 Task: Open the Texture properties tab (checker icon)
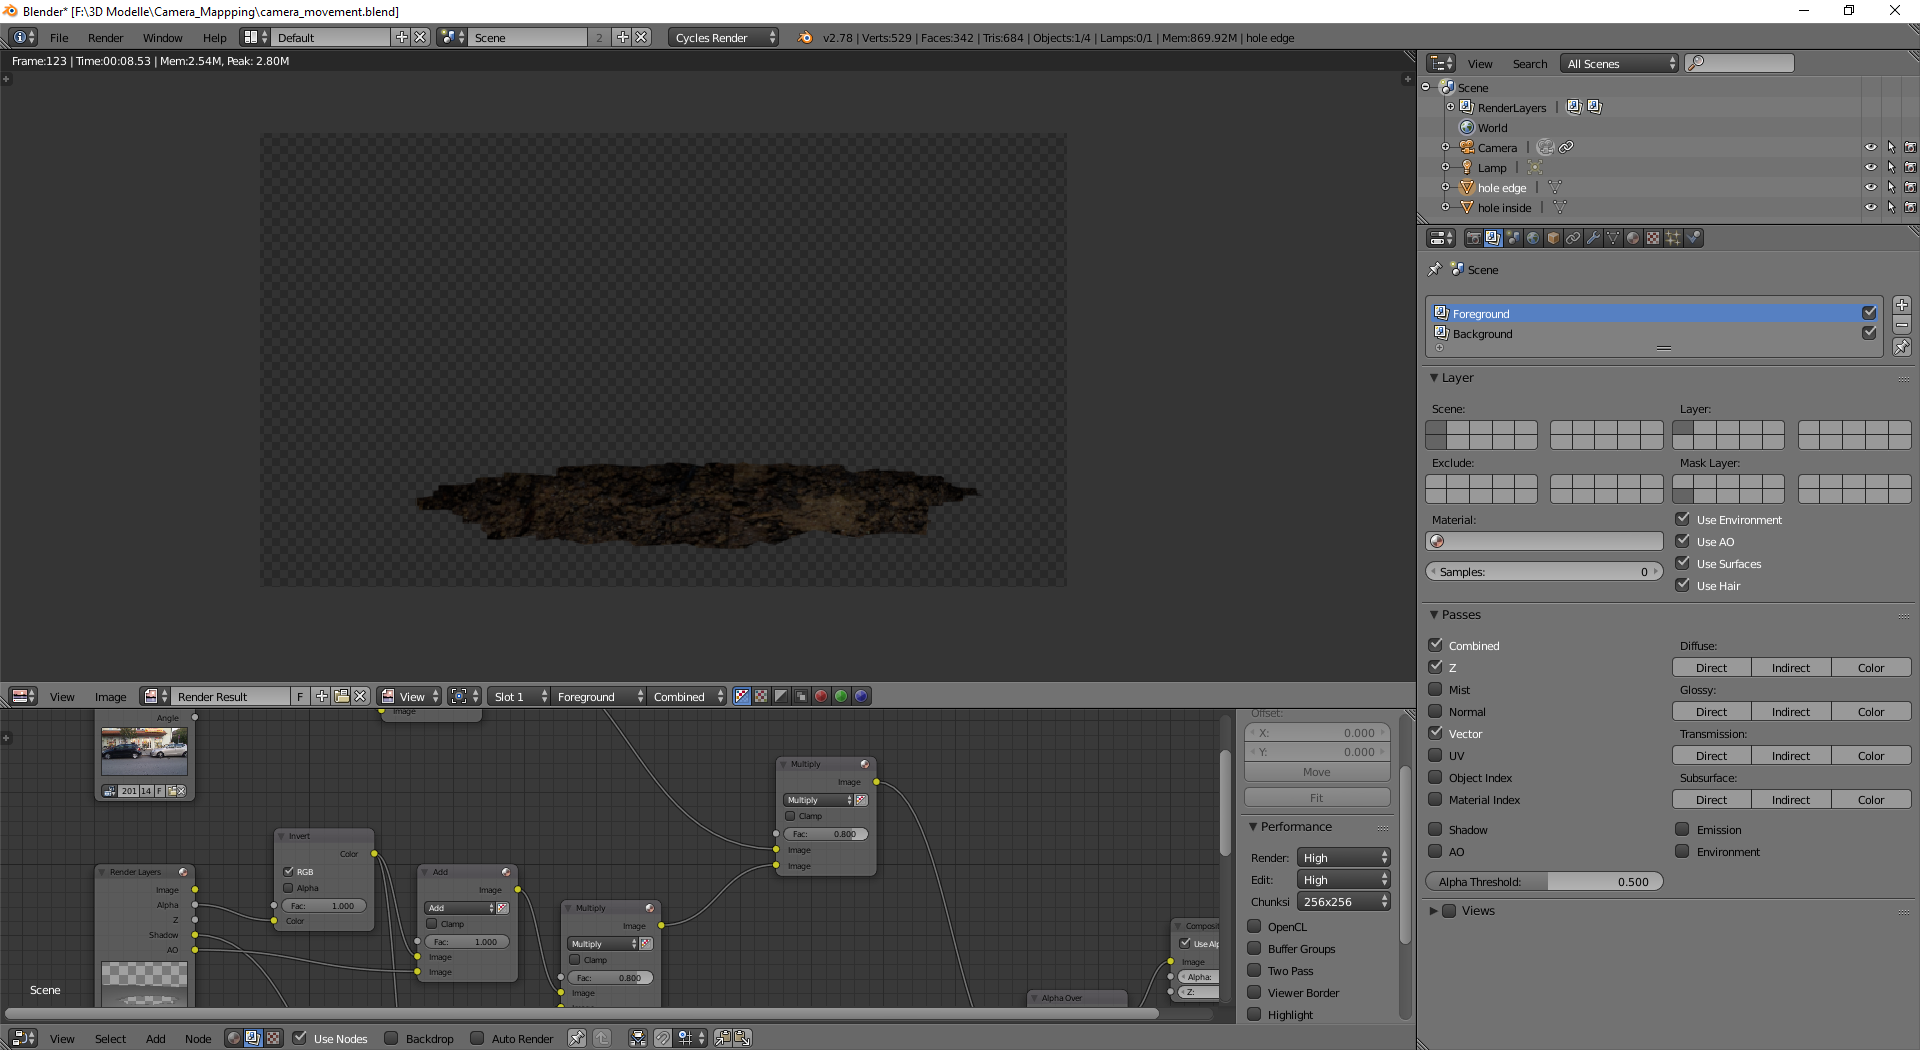pos(1653,238)
